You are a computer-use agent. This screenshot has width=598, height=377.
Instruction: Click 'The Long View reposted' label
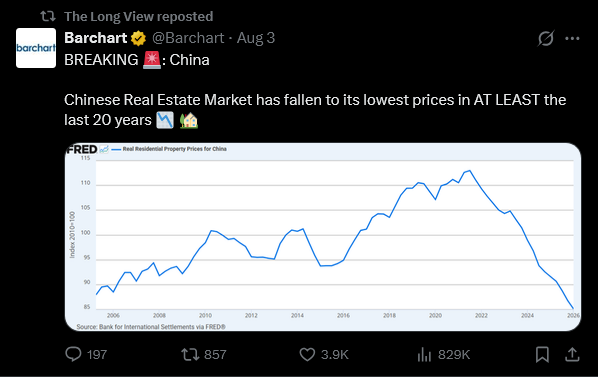click(138, 16)
